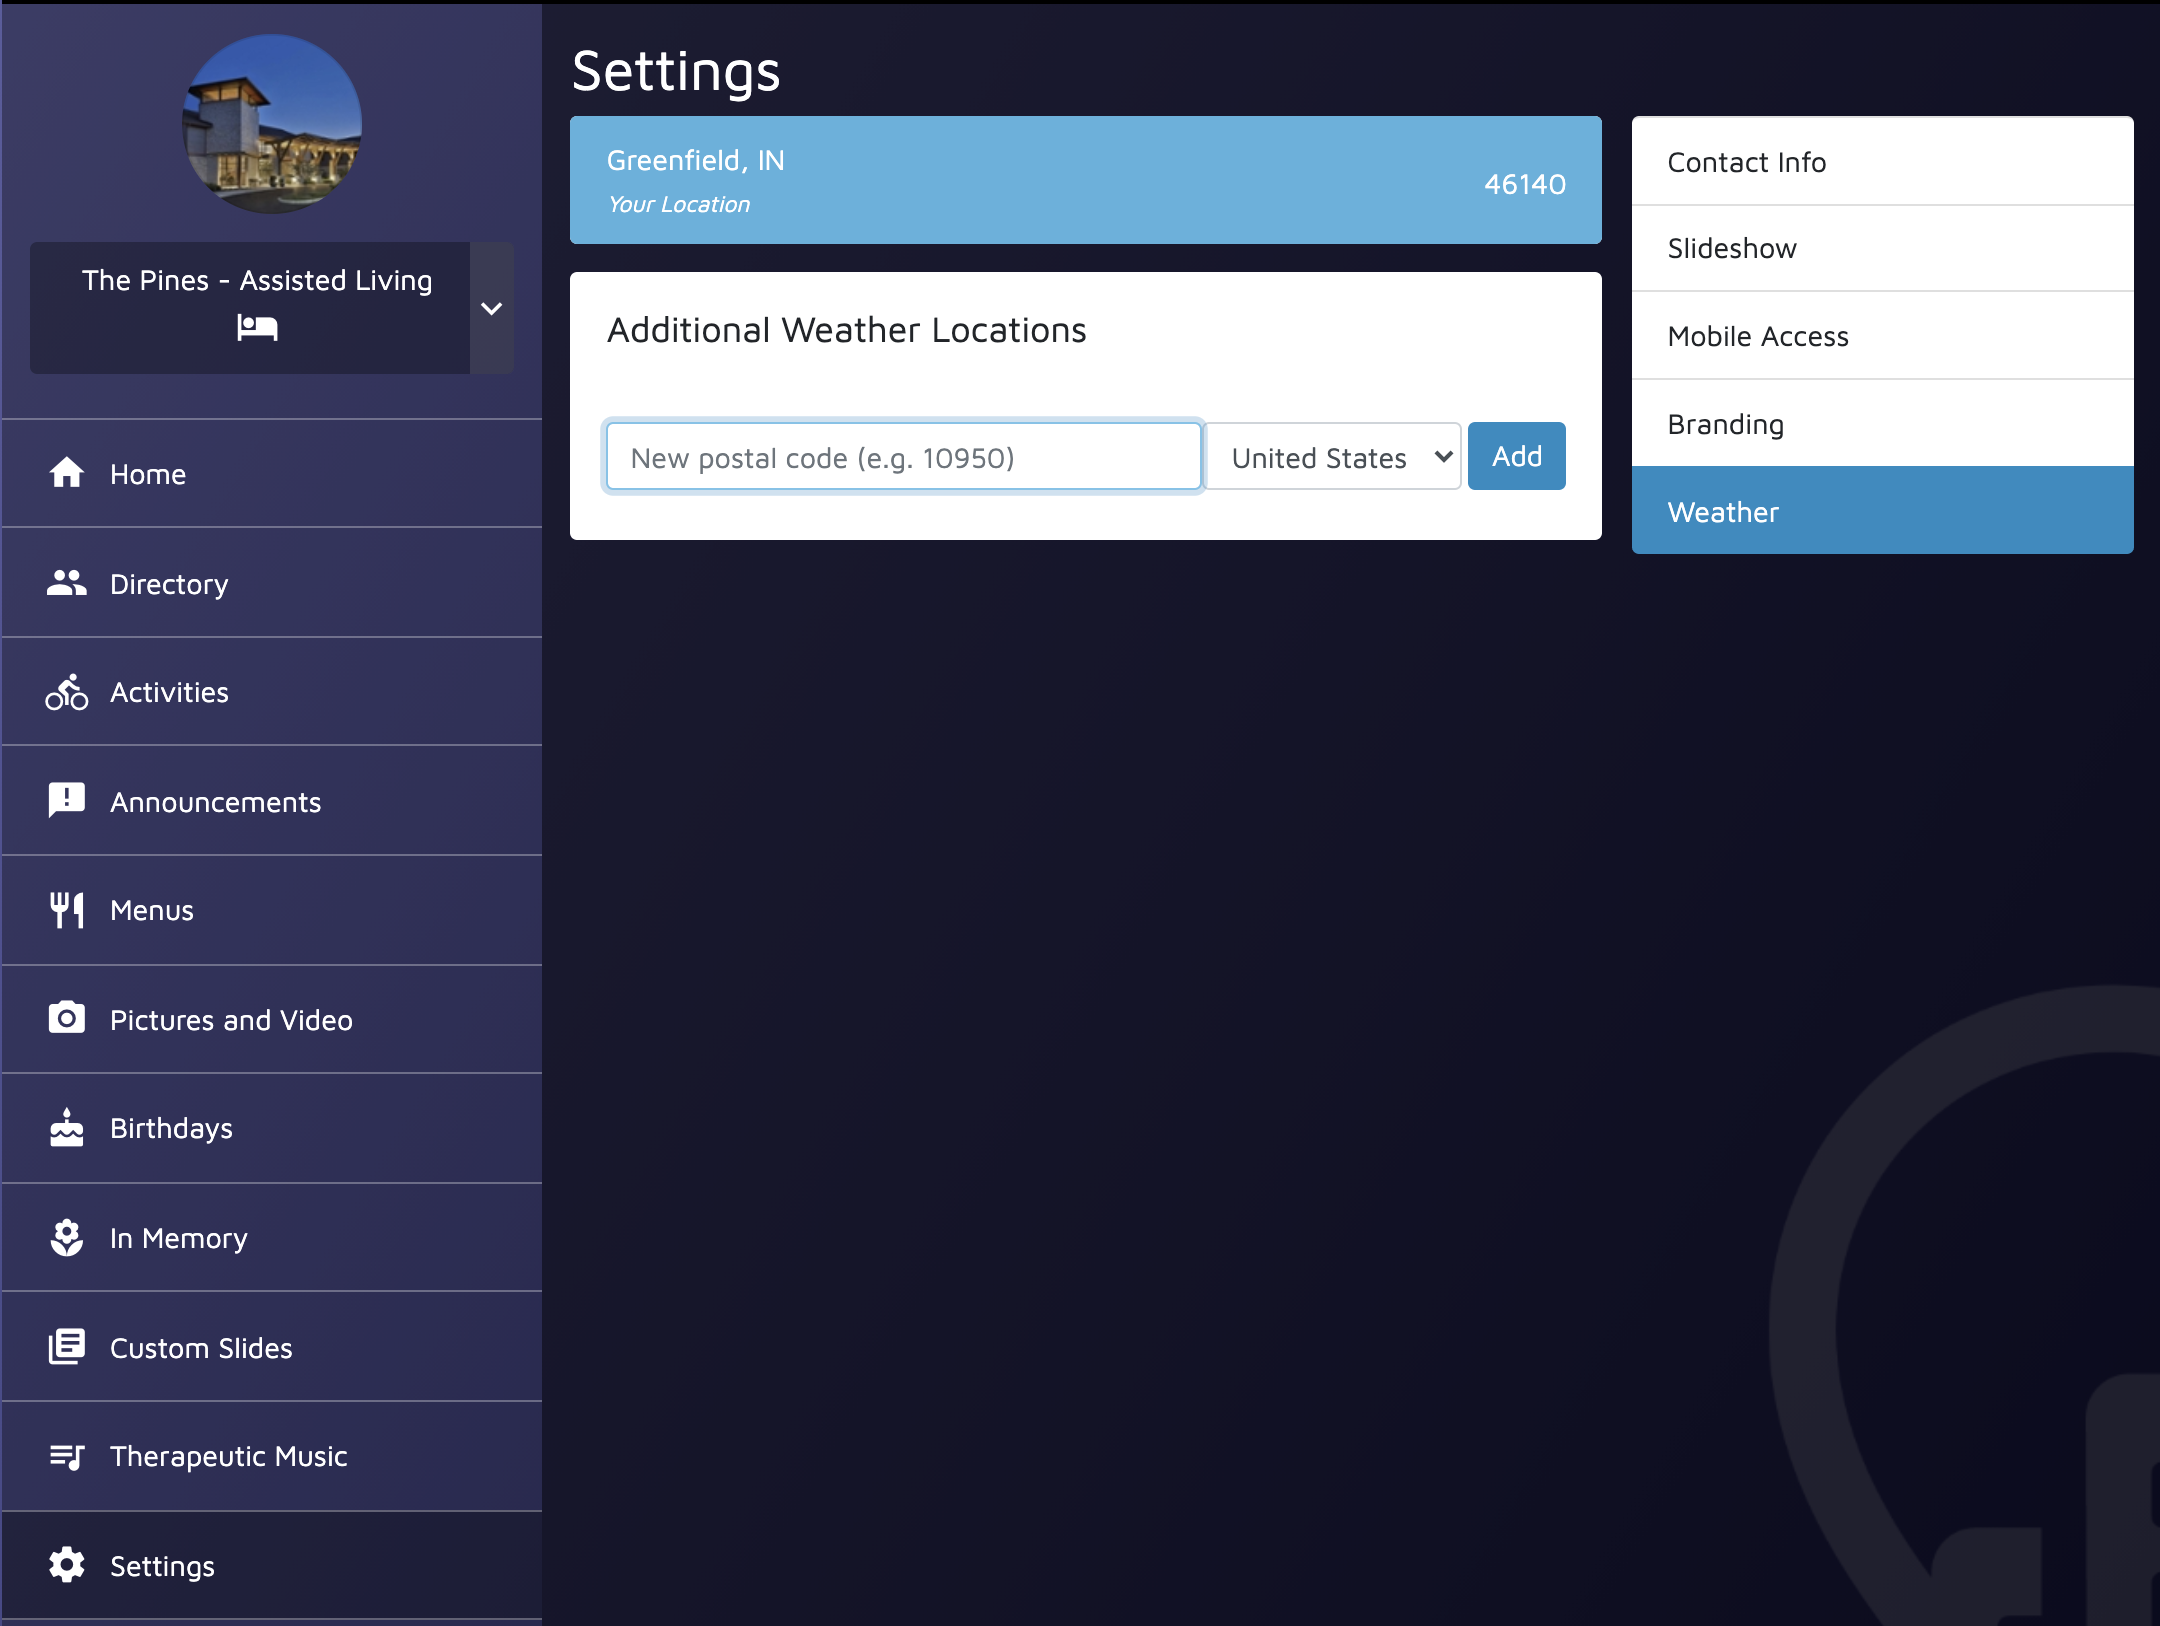Open the Activities sidebar label
The height and width of the screenshot is (1626, 2160).
[x=169, y=692]
